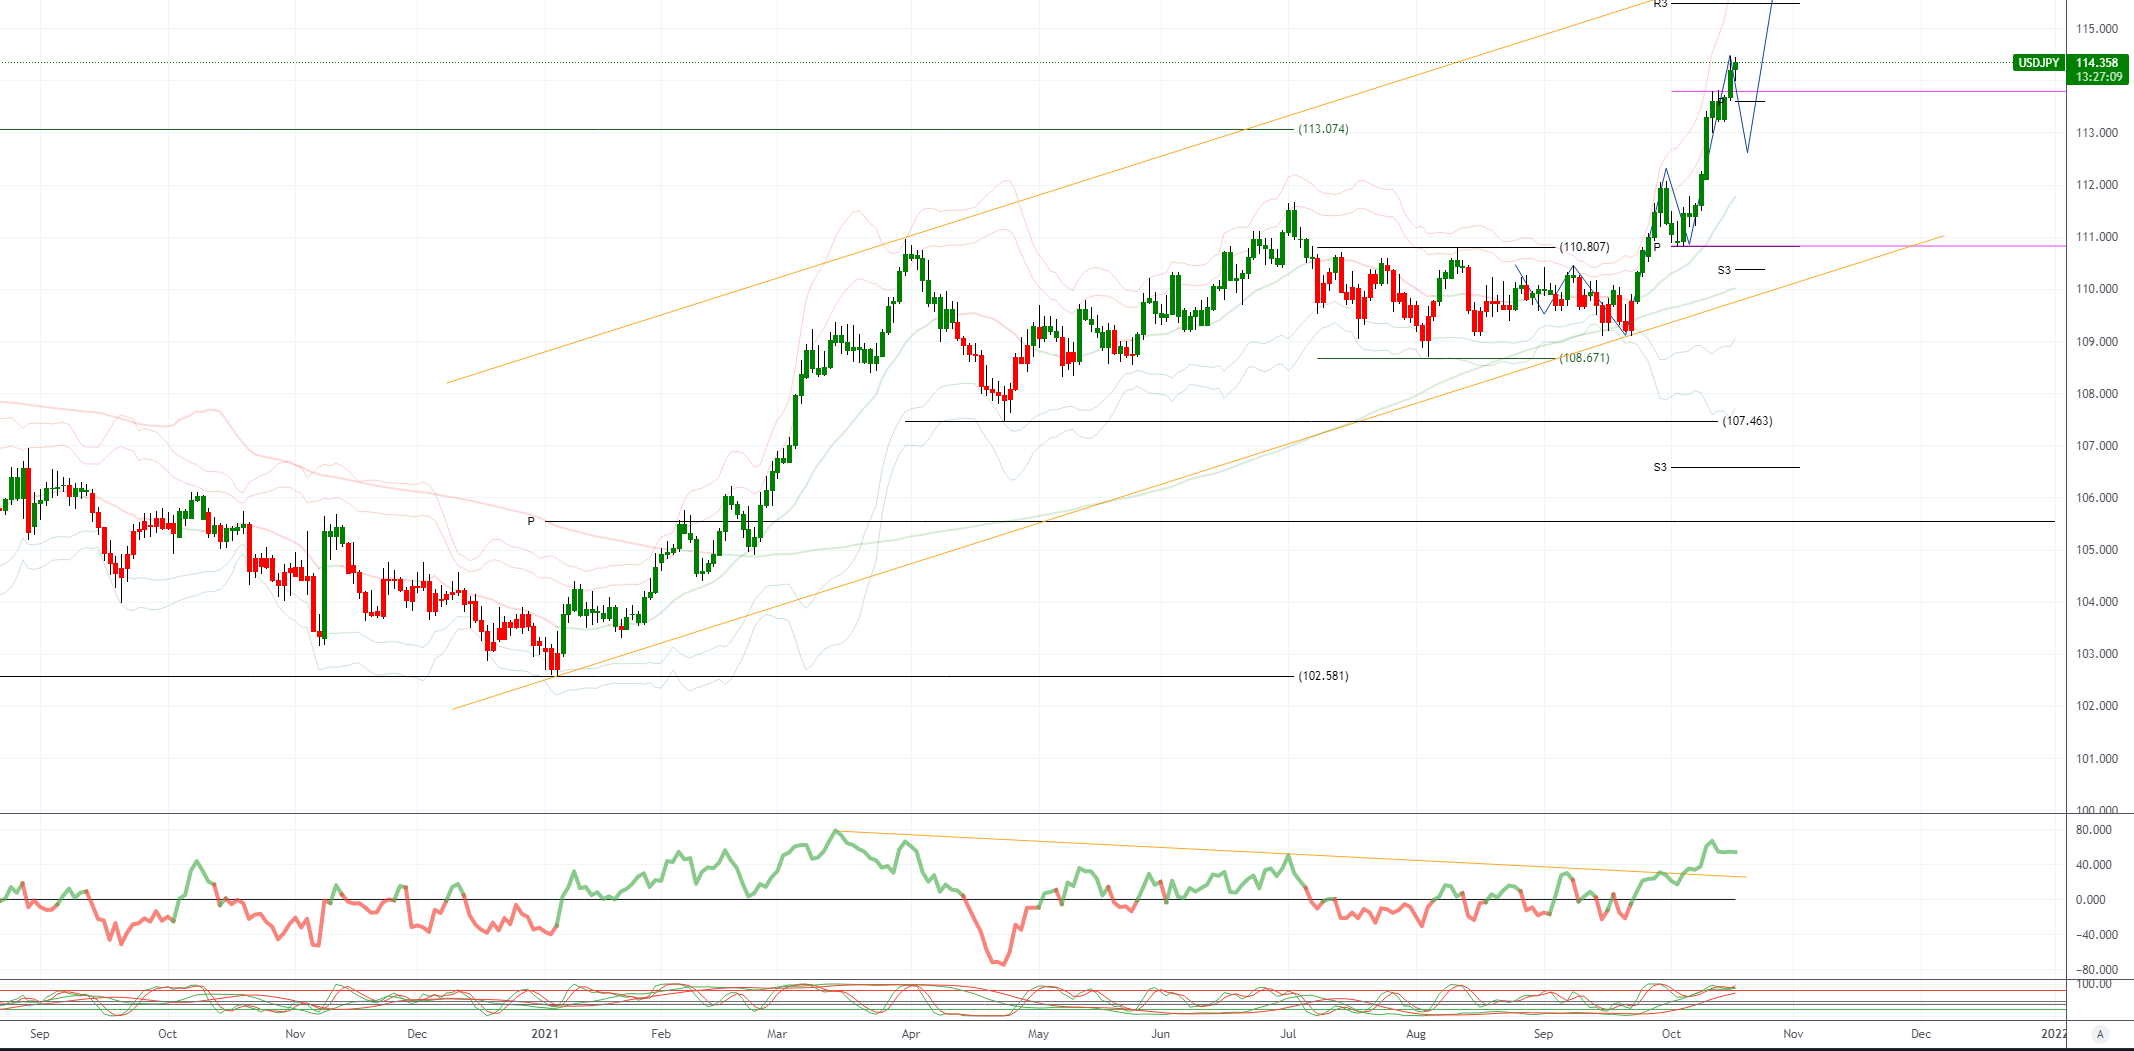Select the R3 pivot label at top

pos(1660,4)
